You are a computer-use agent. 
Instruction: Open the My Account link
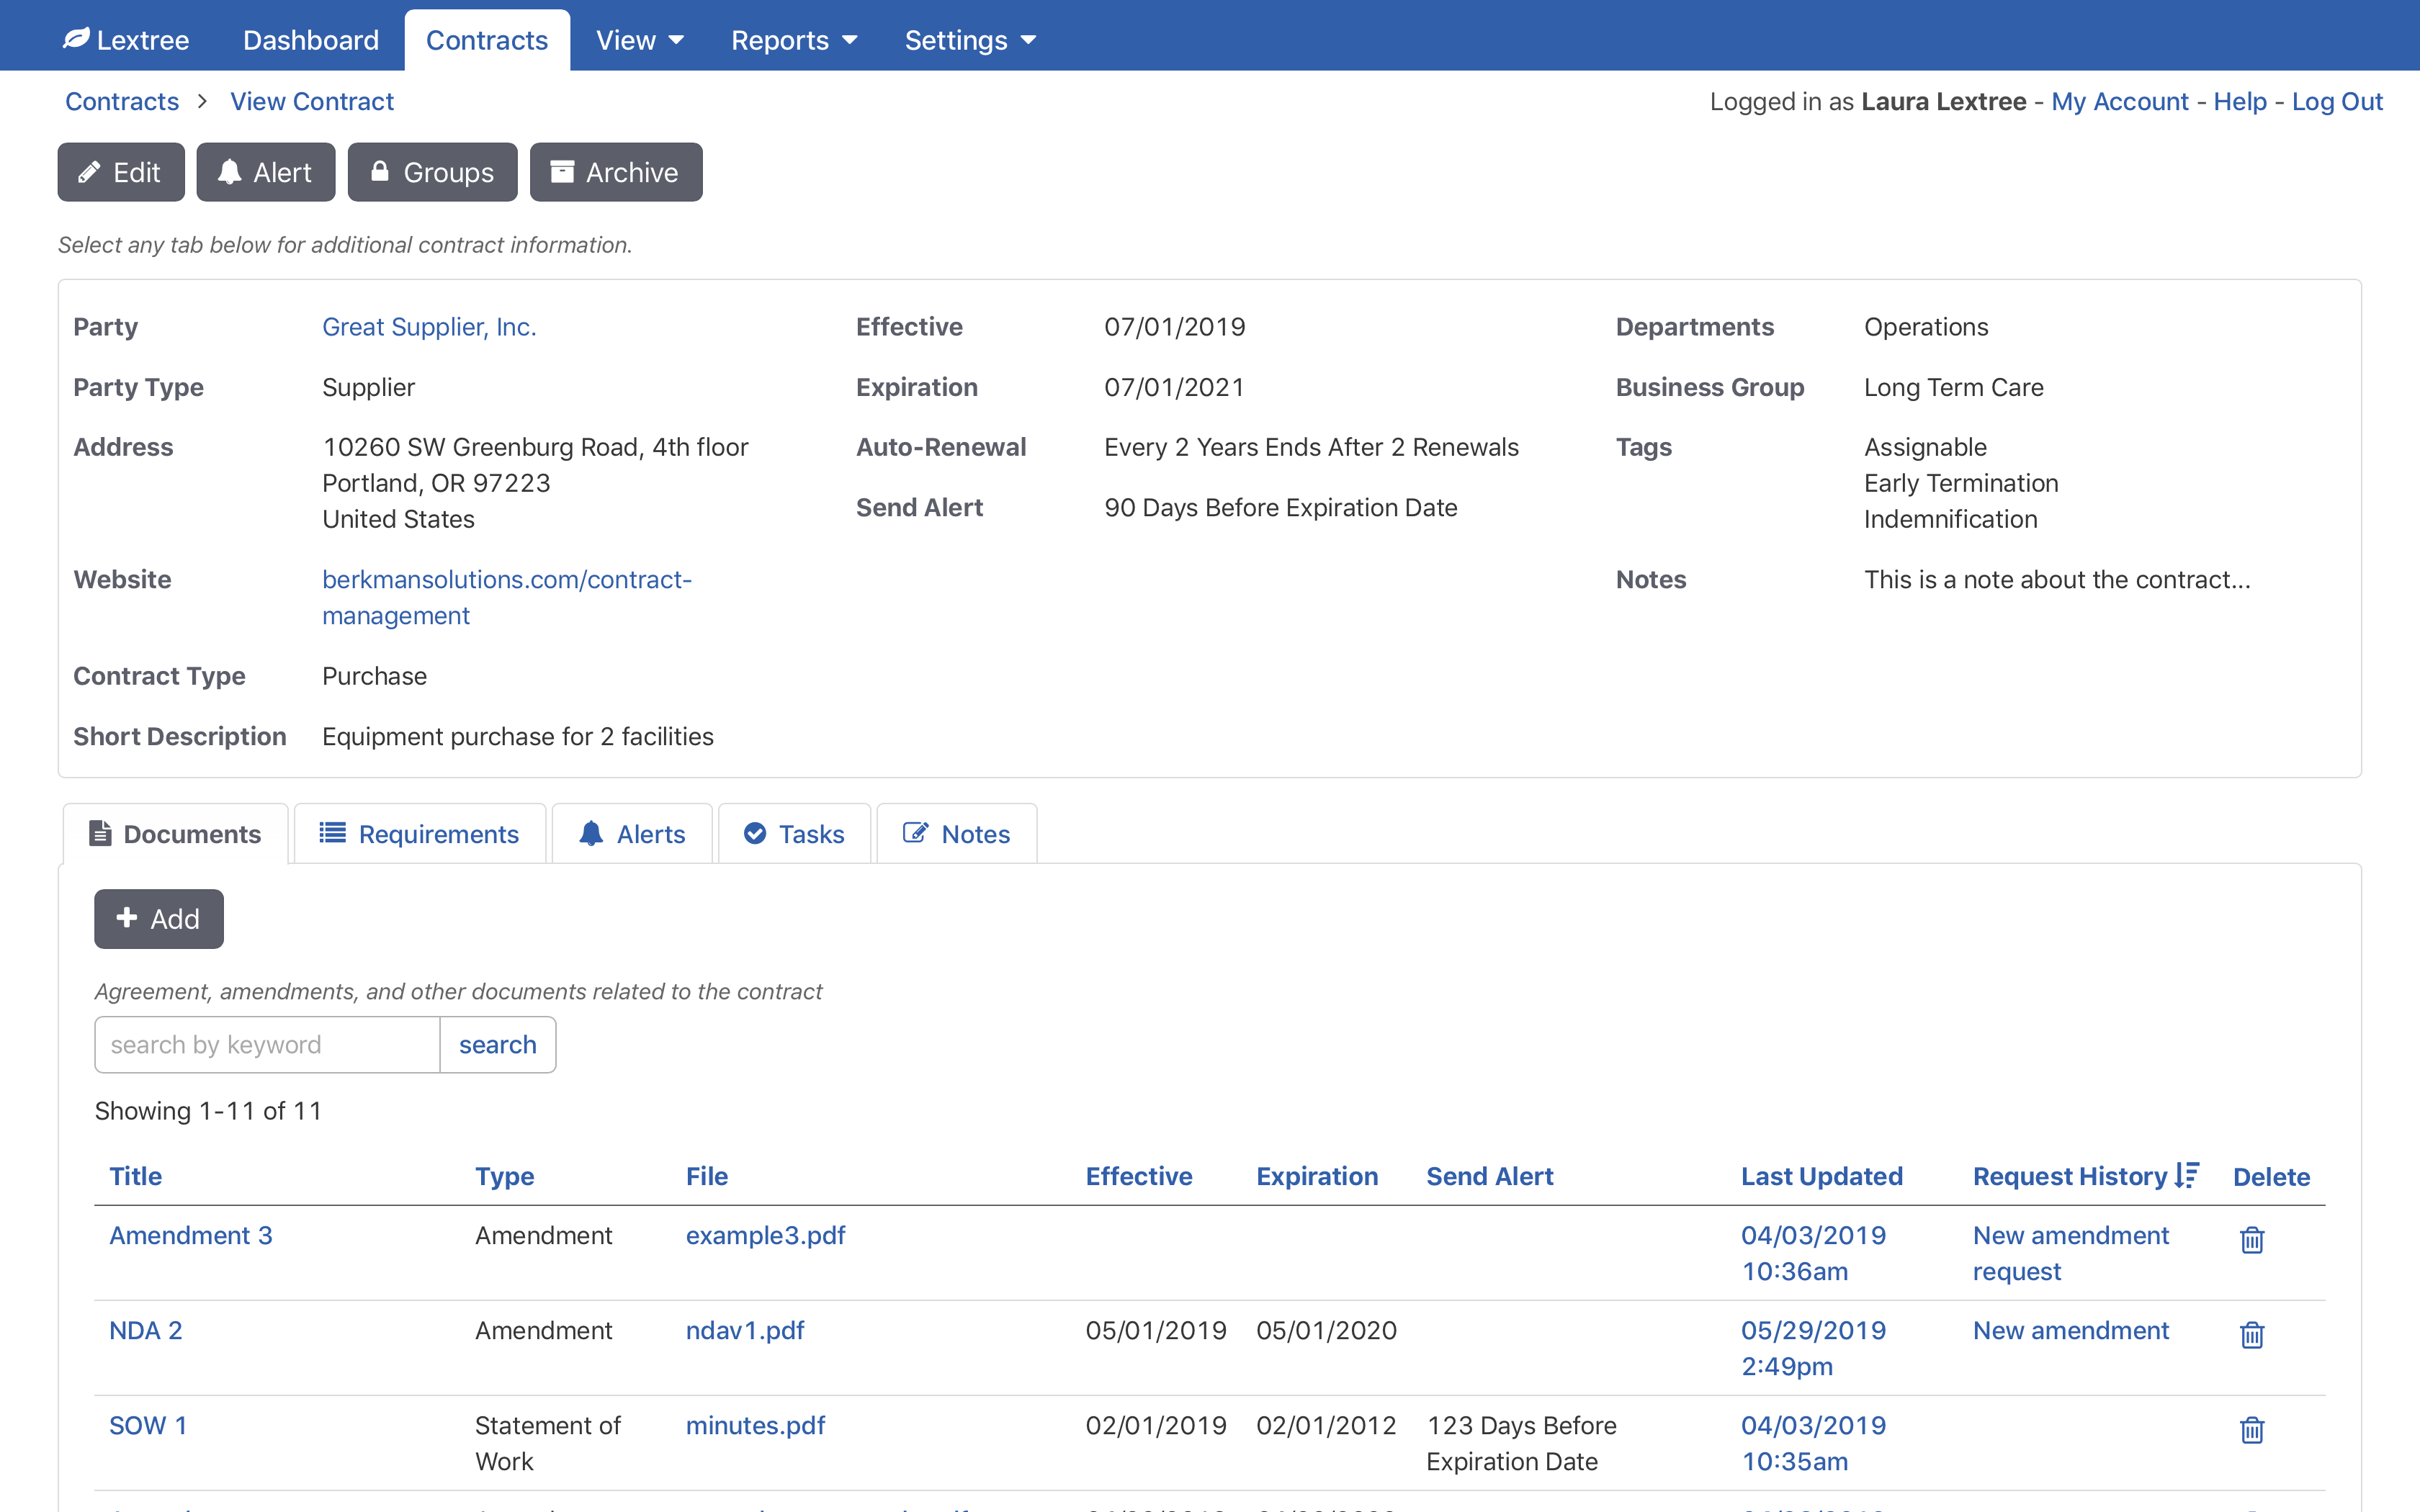pyautogui.click(x=2119, y=101)
